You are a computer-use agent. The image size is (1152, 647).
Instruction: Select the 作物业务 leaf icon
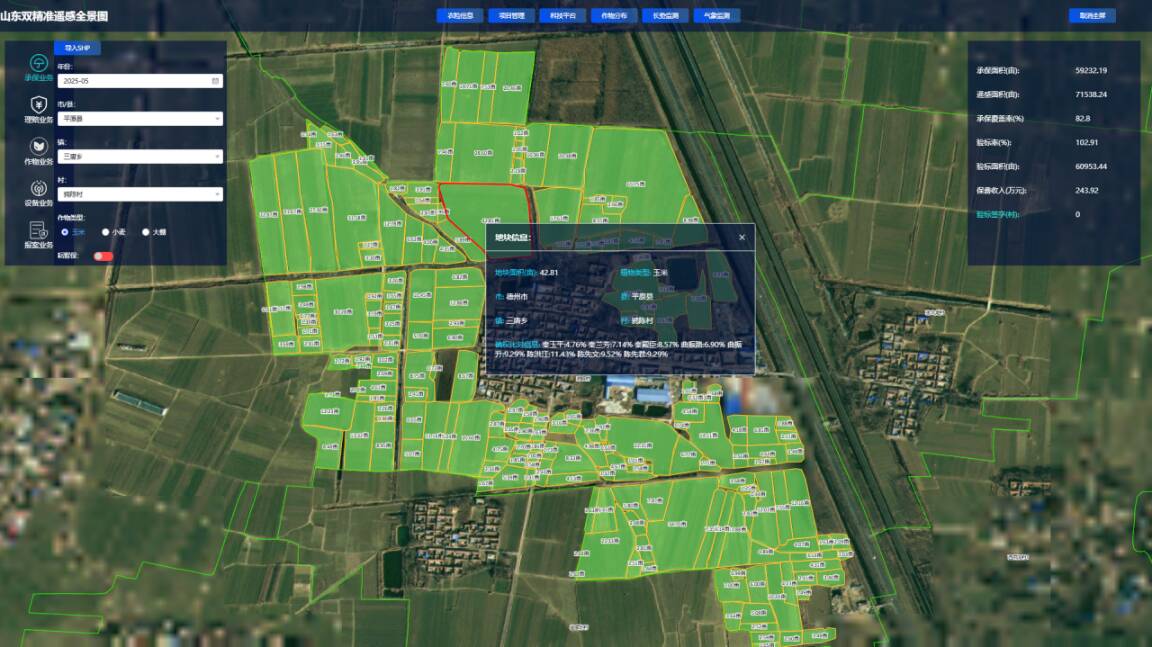(38, 146)
